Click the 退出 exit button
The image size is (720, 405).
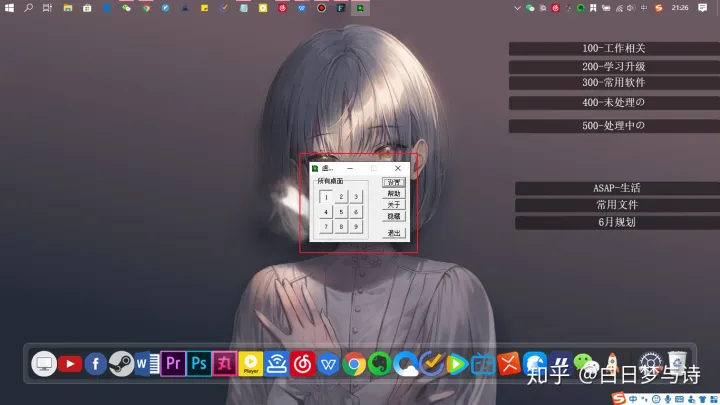(394, 233)
